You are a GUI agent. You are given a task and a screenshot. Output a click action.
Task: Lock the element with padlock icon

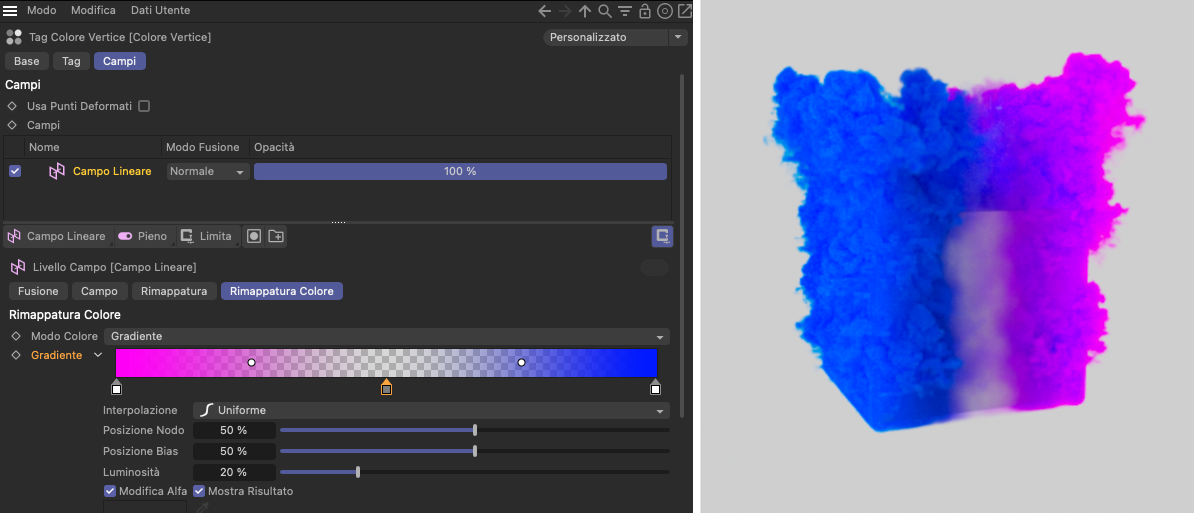tap(645, 11)
